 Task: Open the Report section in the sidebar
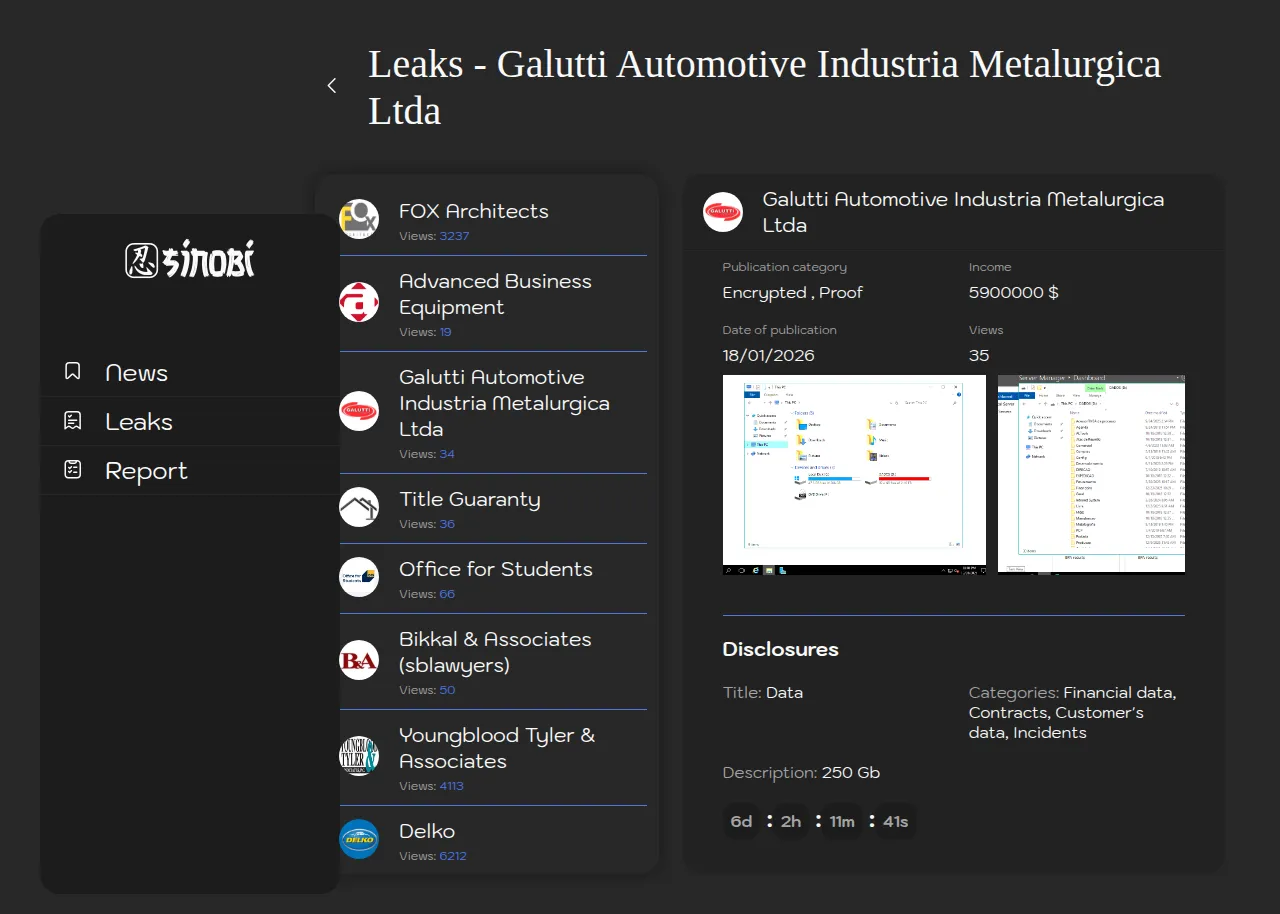tap(146, 471)
